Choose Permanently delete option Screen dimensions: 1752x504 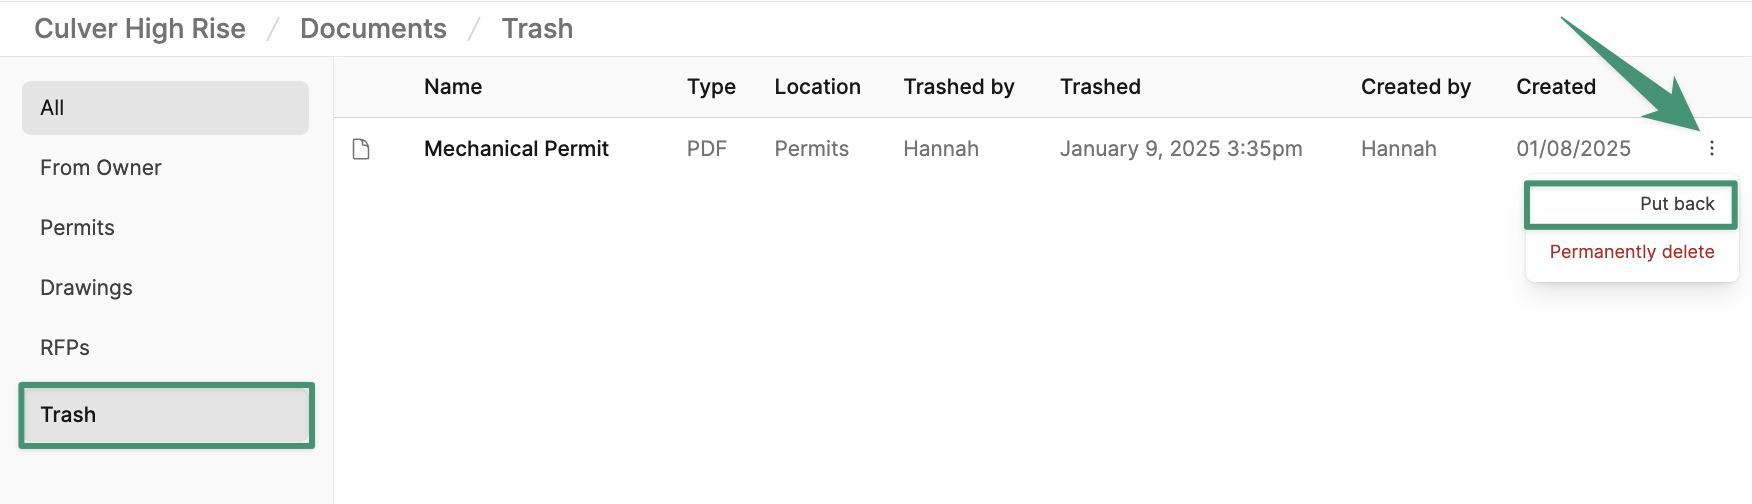1631,252
